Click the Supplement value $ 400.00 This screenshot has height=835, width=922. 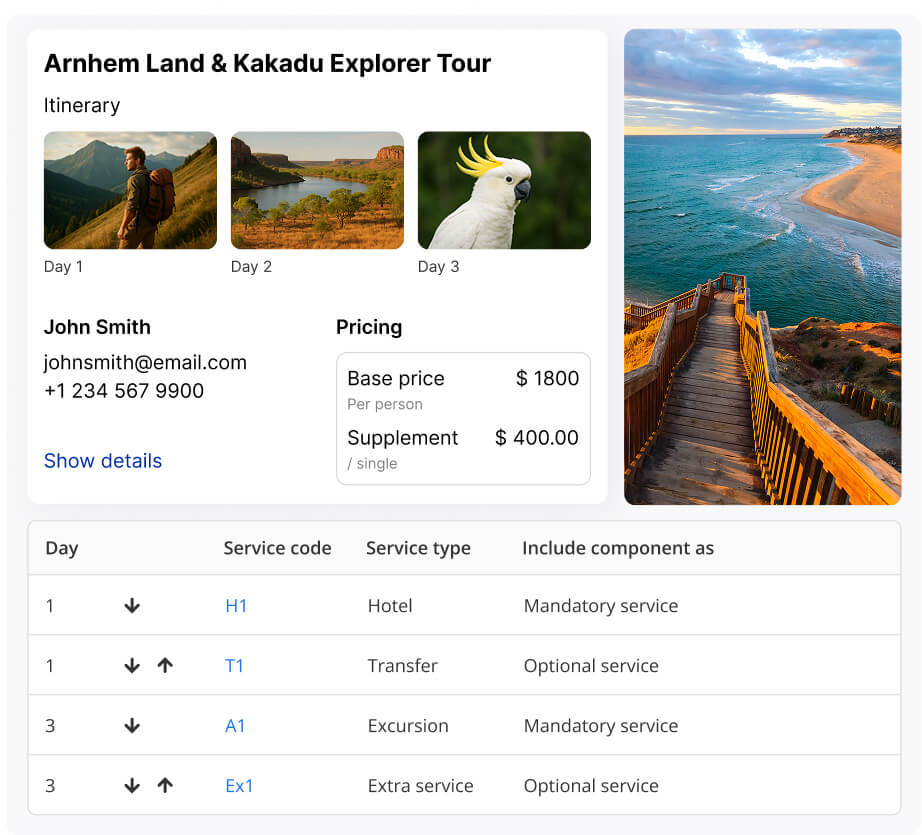coord(537,437)
